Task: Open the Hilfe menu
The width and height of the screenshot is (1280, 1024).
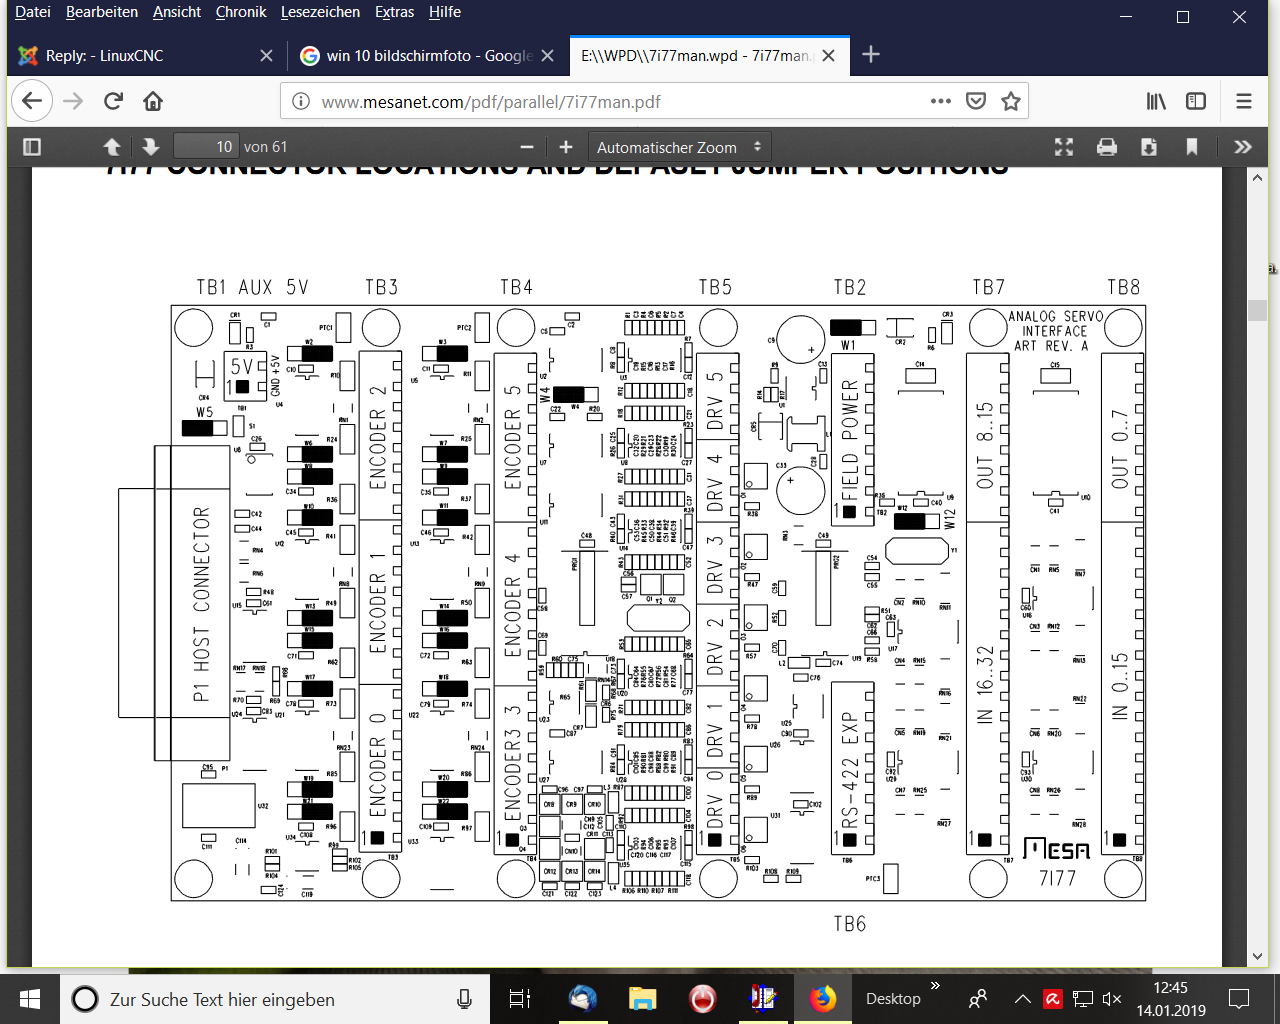Action: pos(445,12)
